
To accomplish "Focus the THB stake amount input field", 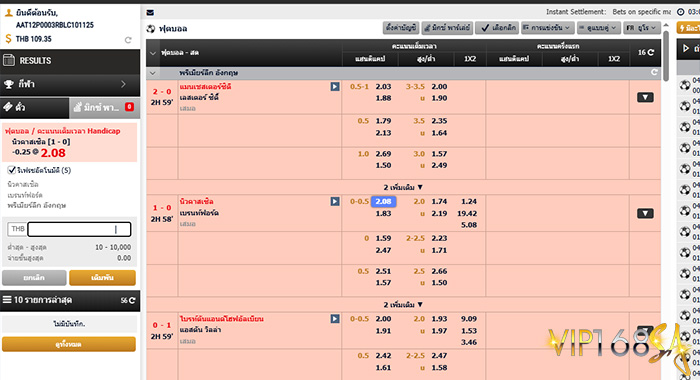I will coord(79,230).
